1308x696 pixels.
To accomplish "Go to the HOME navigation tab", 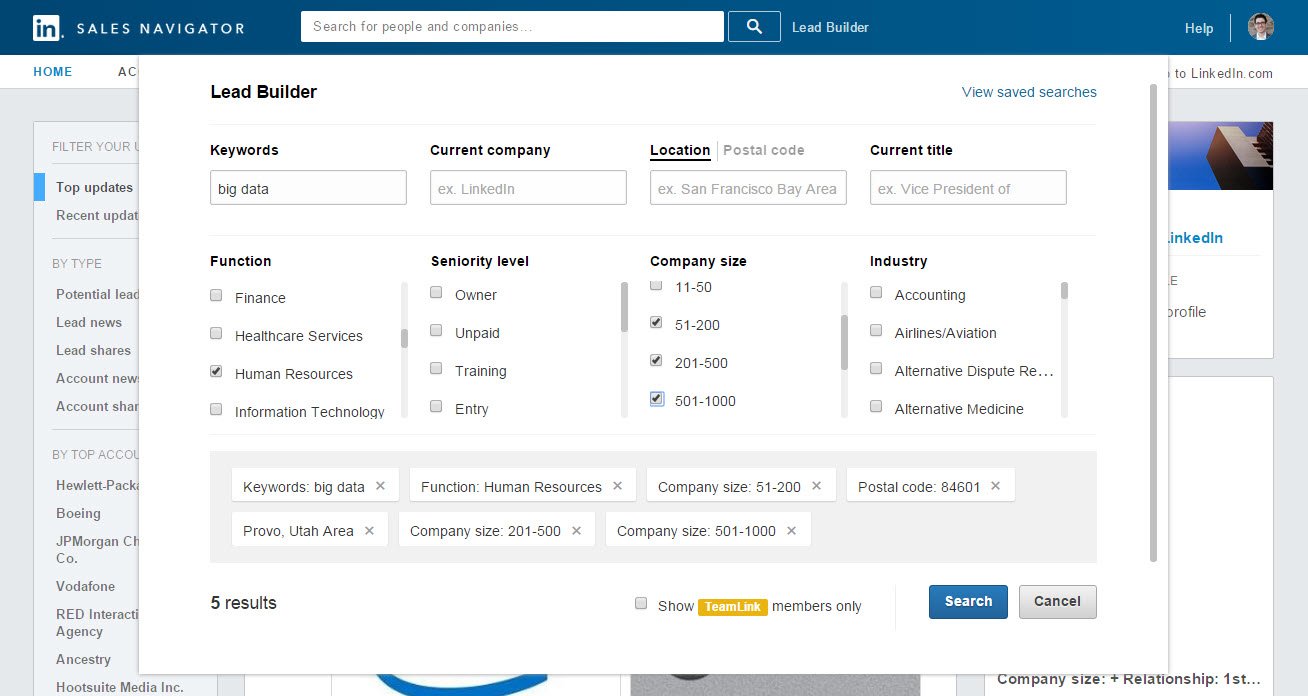I will pyautogui.click(x=53, y=72).
